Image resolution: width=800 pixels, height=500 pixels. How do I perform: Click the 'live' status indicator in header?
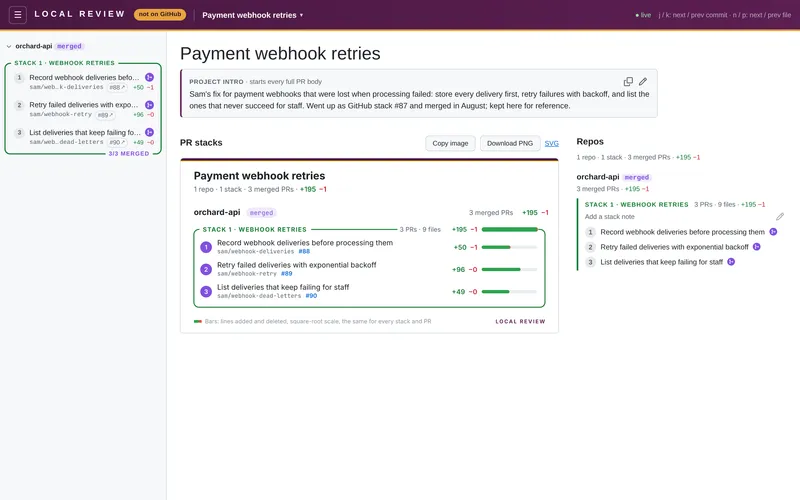pyautogui.click(x=643, y=15)
